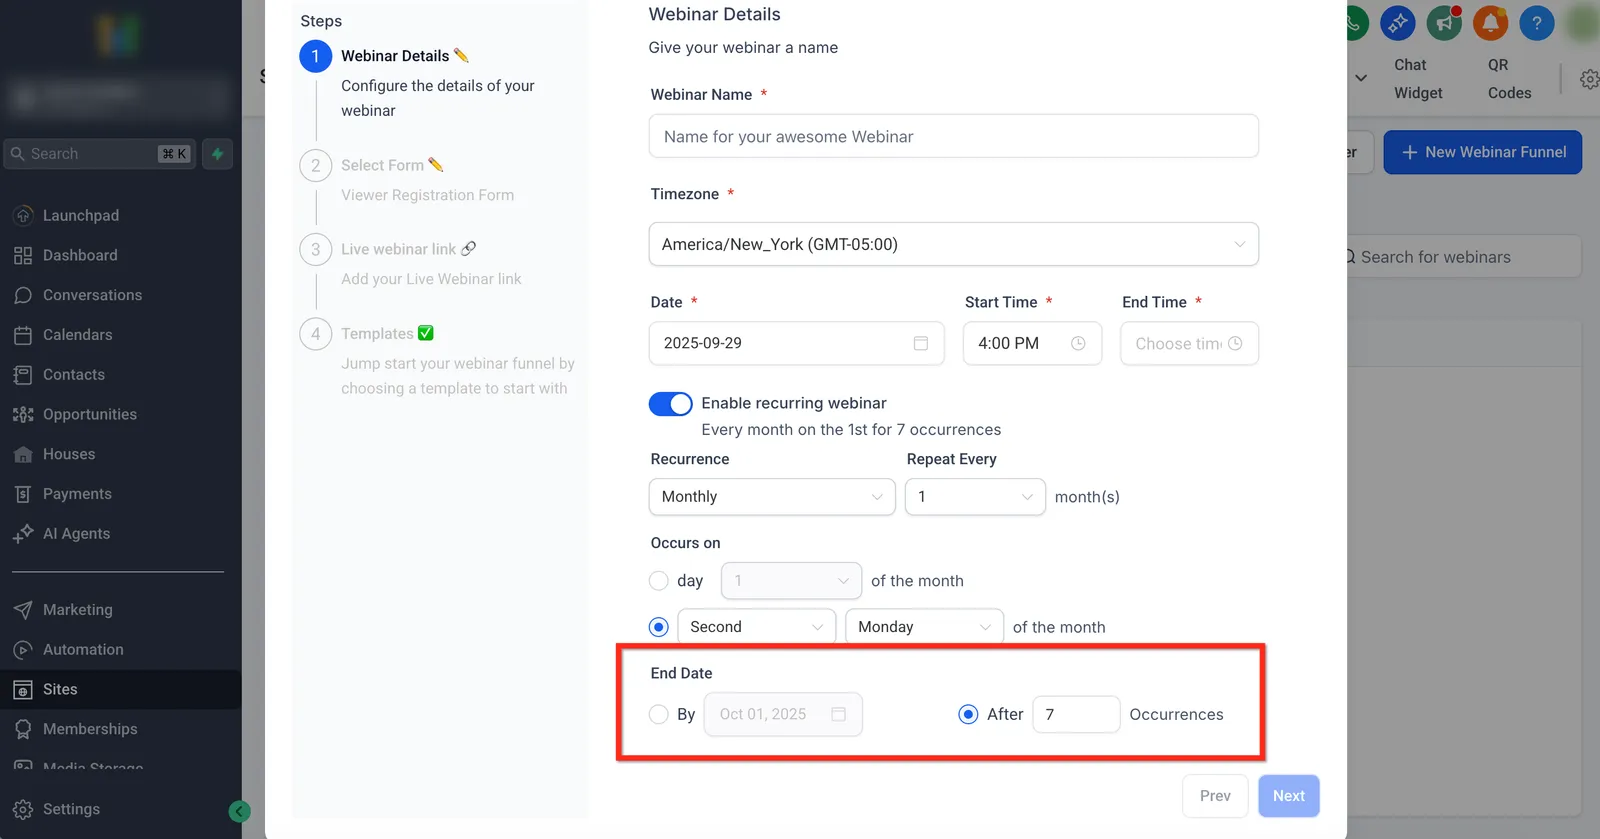Click New Webinar Funnel button
1600x839 pixels.
[x=1482, y=152]
